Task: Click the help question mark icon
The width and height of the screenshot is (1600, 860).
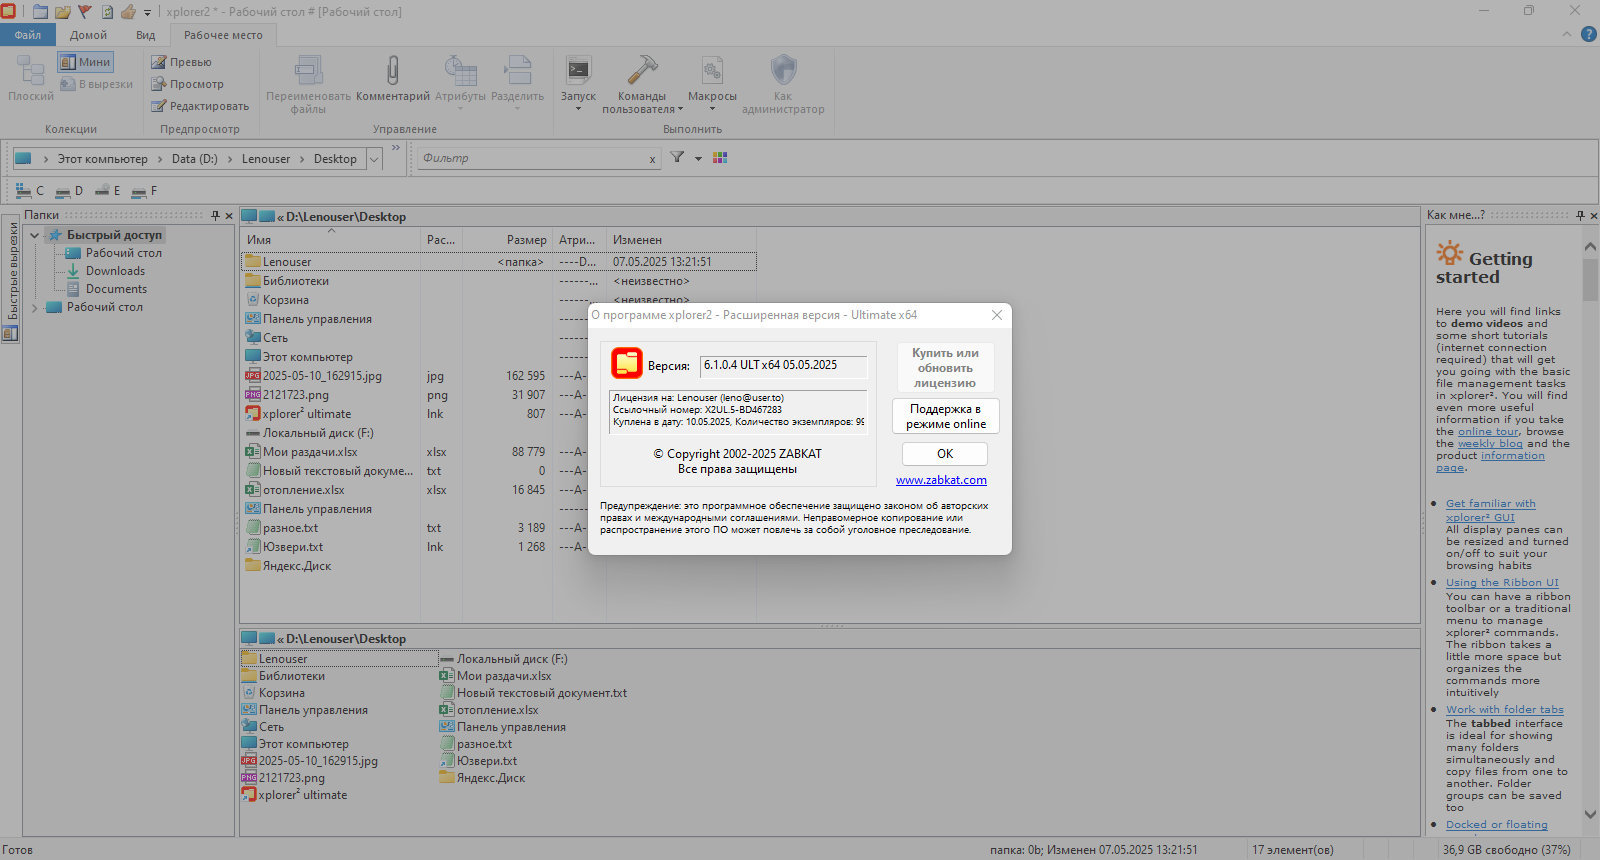Action: pyautogui.click(x=1588, y=34)
